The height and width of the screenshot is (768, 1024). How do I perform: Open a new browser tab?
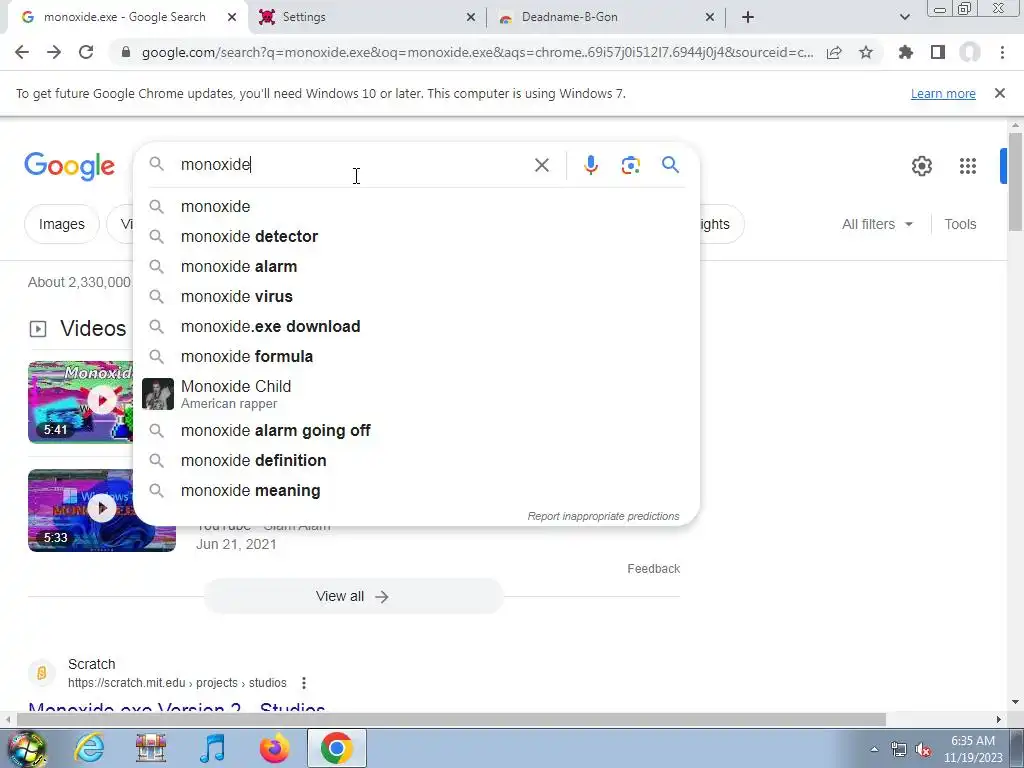click(748, 17)
